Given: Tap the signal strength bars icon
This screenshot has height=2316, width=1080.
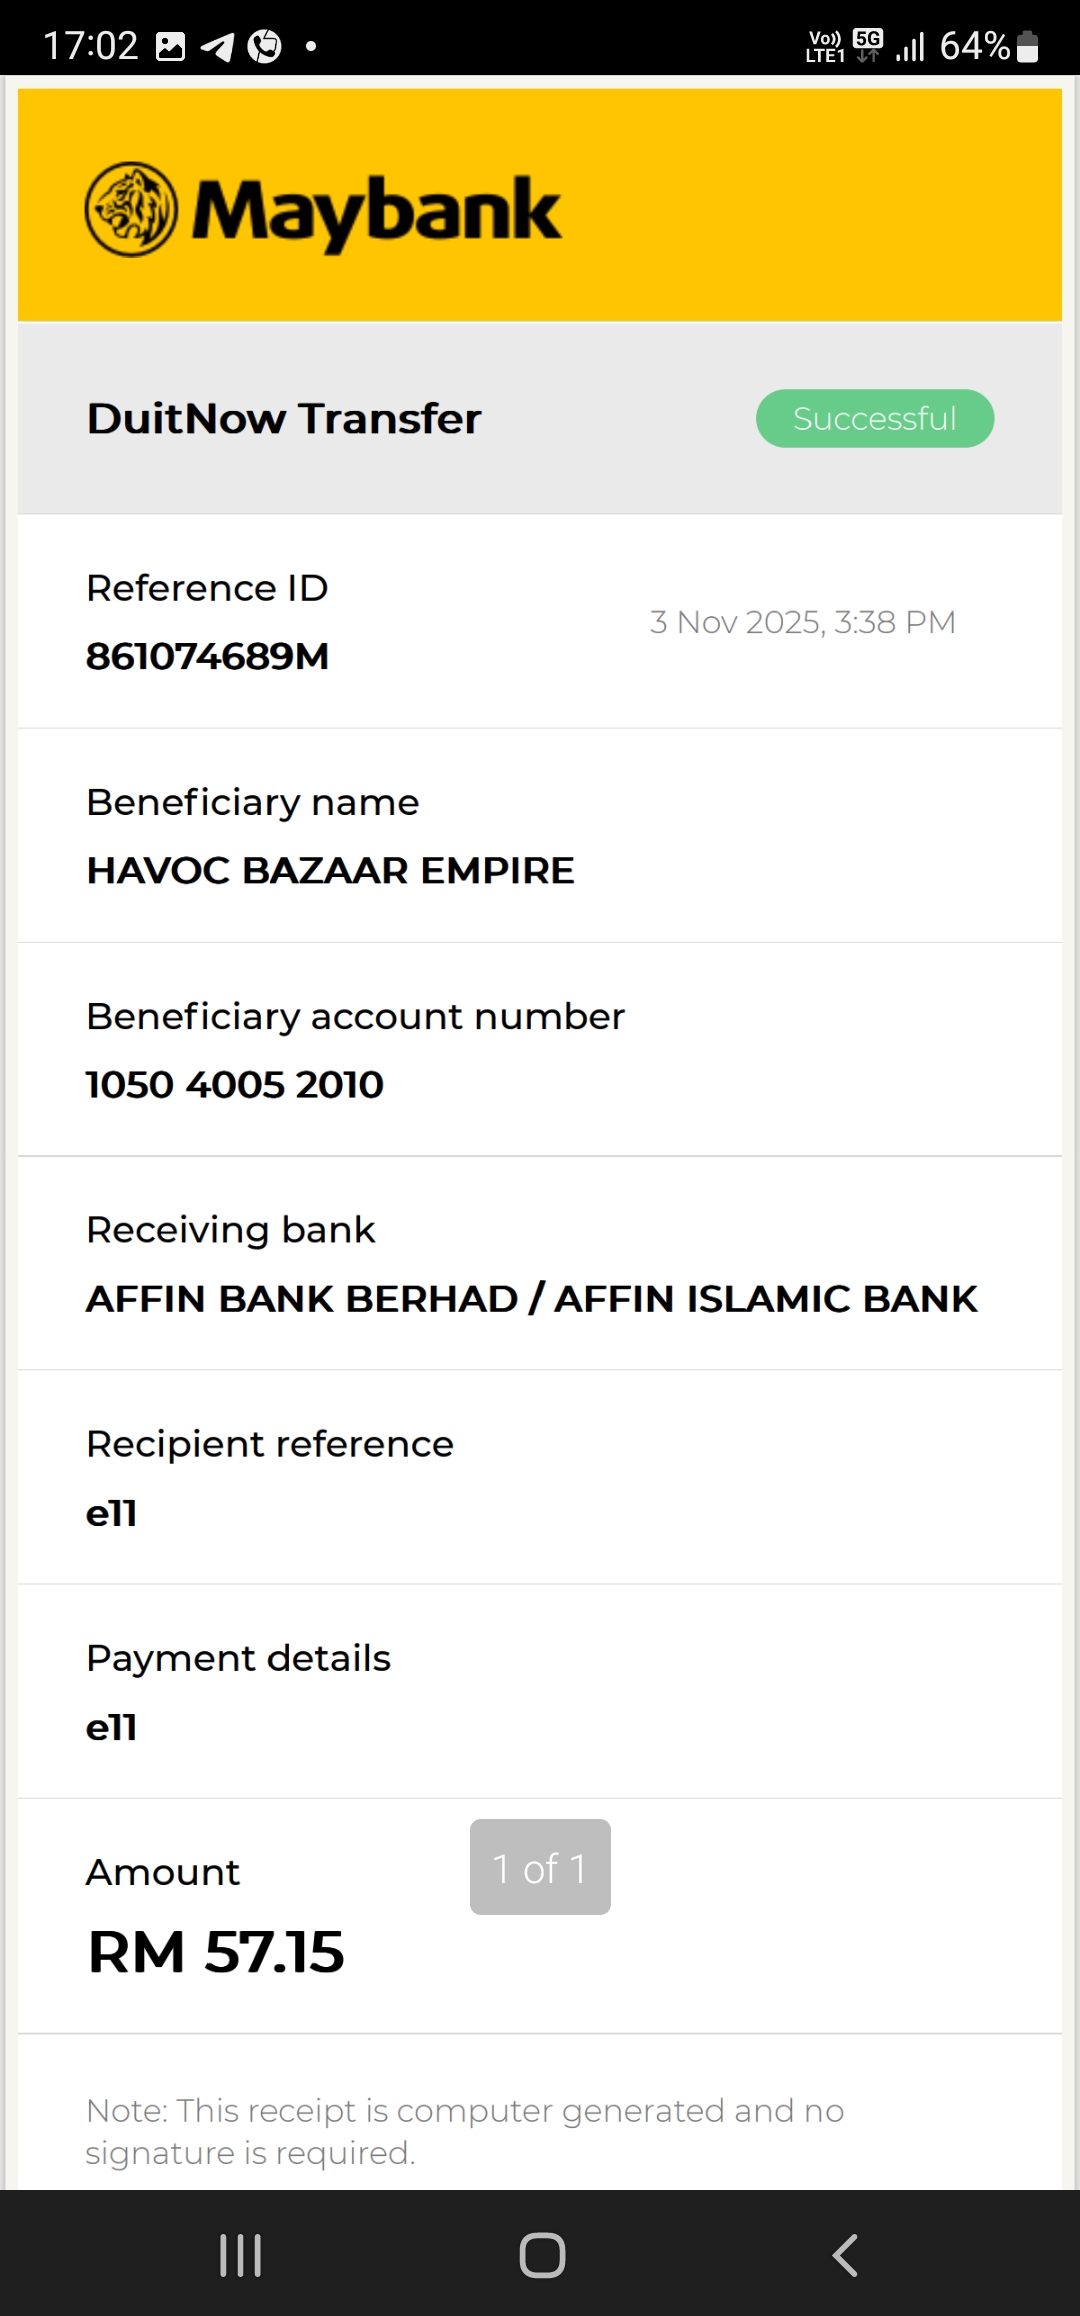Looking at the screenshot, I should (910, 46).
